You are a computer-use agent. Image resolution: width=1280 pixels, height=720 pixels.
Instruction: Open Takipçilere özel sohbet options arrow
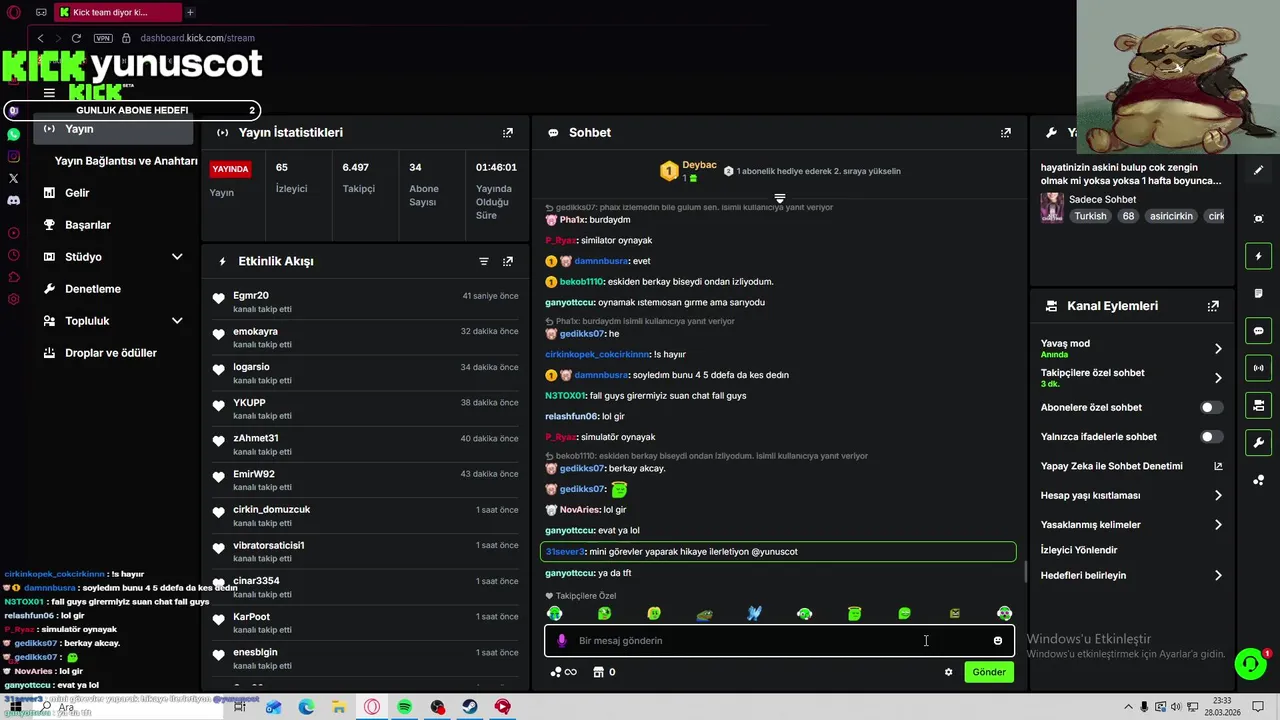pos(1218,378)
